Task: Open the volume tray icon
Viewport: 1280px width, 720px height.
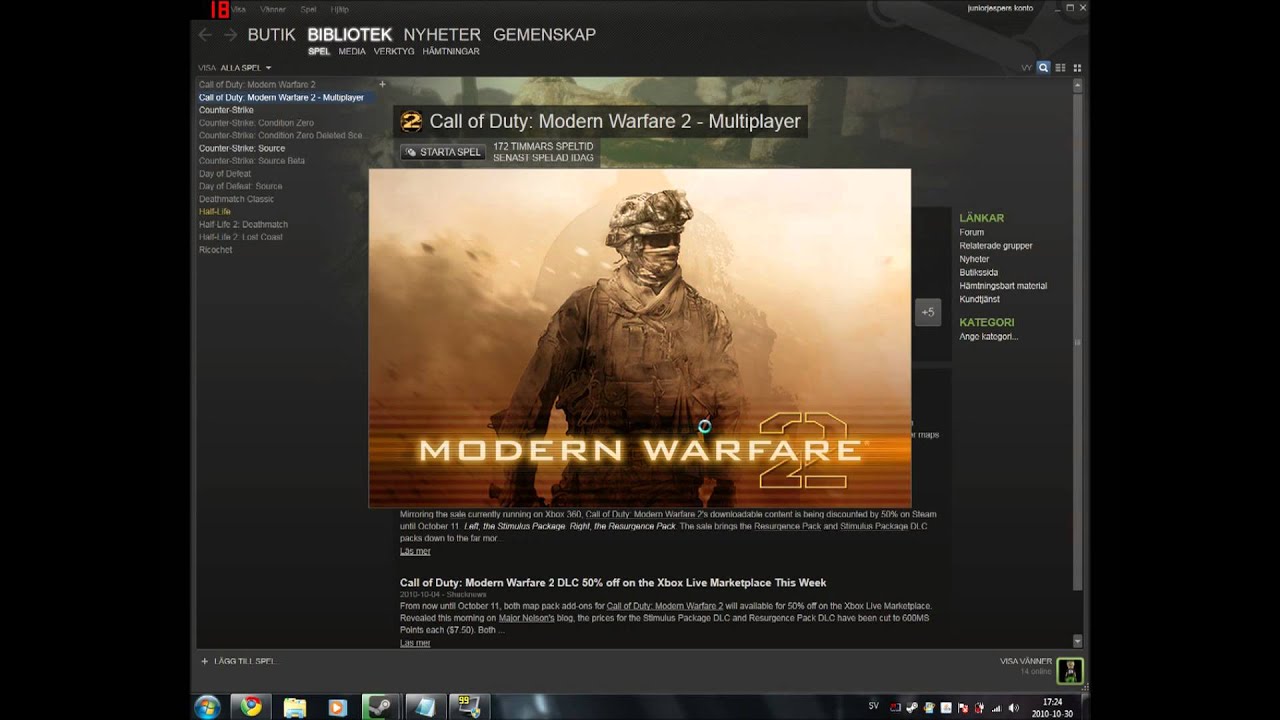Action: coord(1012,707)
